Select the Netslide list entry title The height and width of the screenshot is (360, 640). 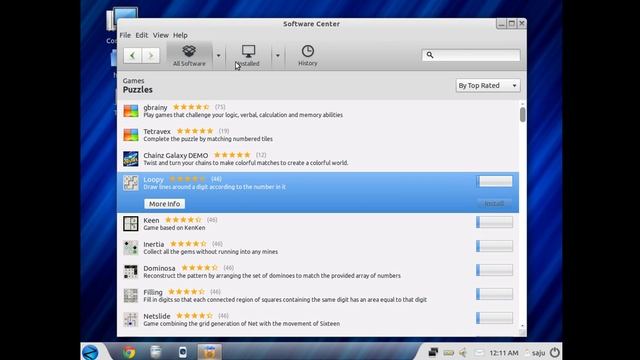pyautogui.click(x=157, y=316)
